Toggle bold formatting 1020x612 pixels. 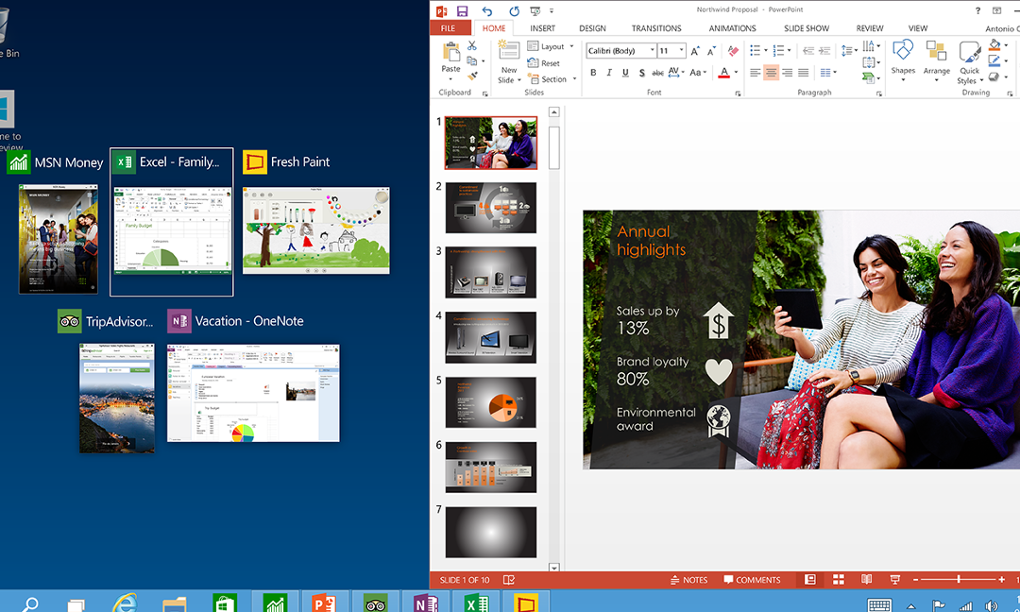[x=592, y=72]
